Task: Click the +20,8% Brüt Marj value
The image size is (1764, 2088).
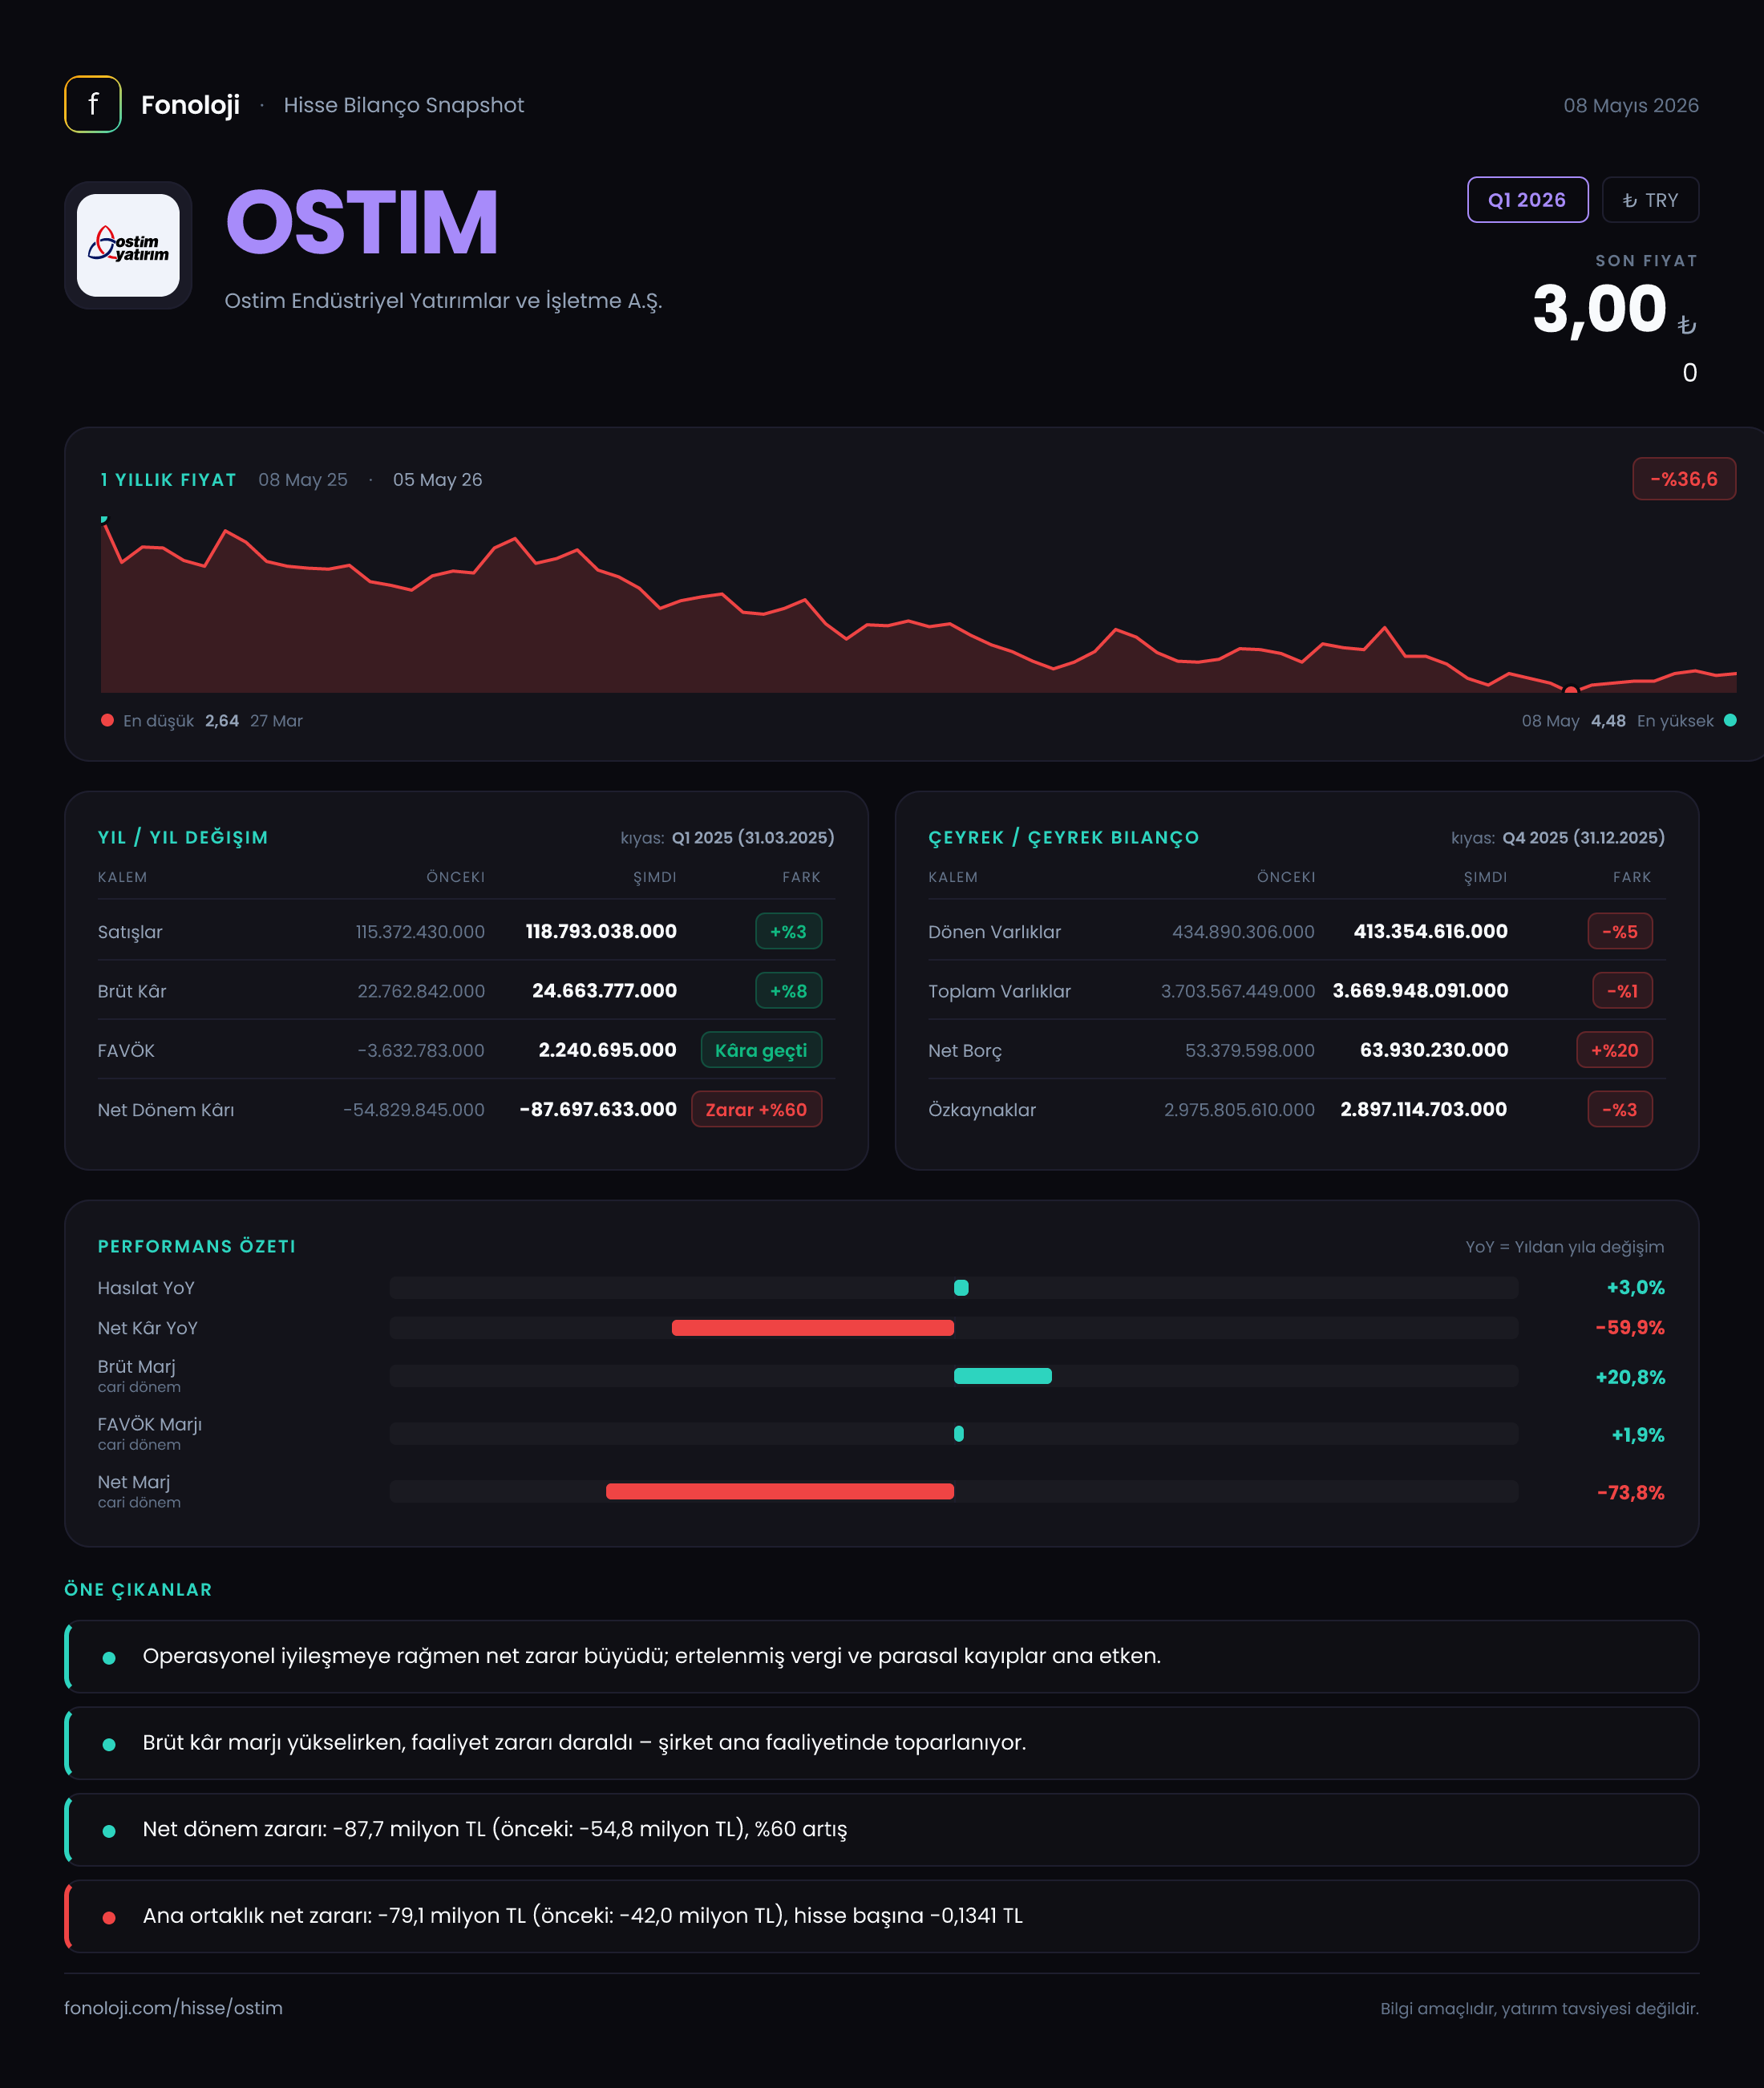Action: click(1630, 1377)
